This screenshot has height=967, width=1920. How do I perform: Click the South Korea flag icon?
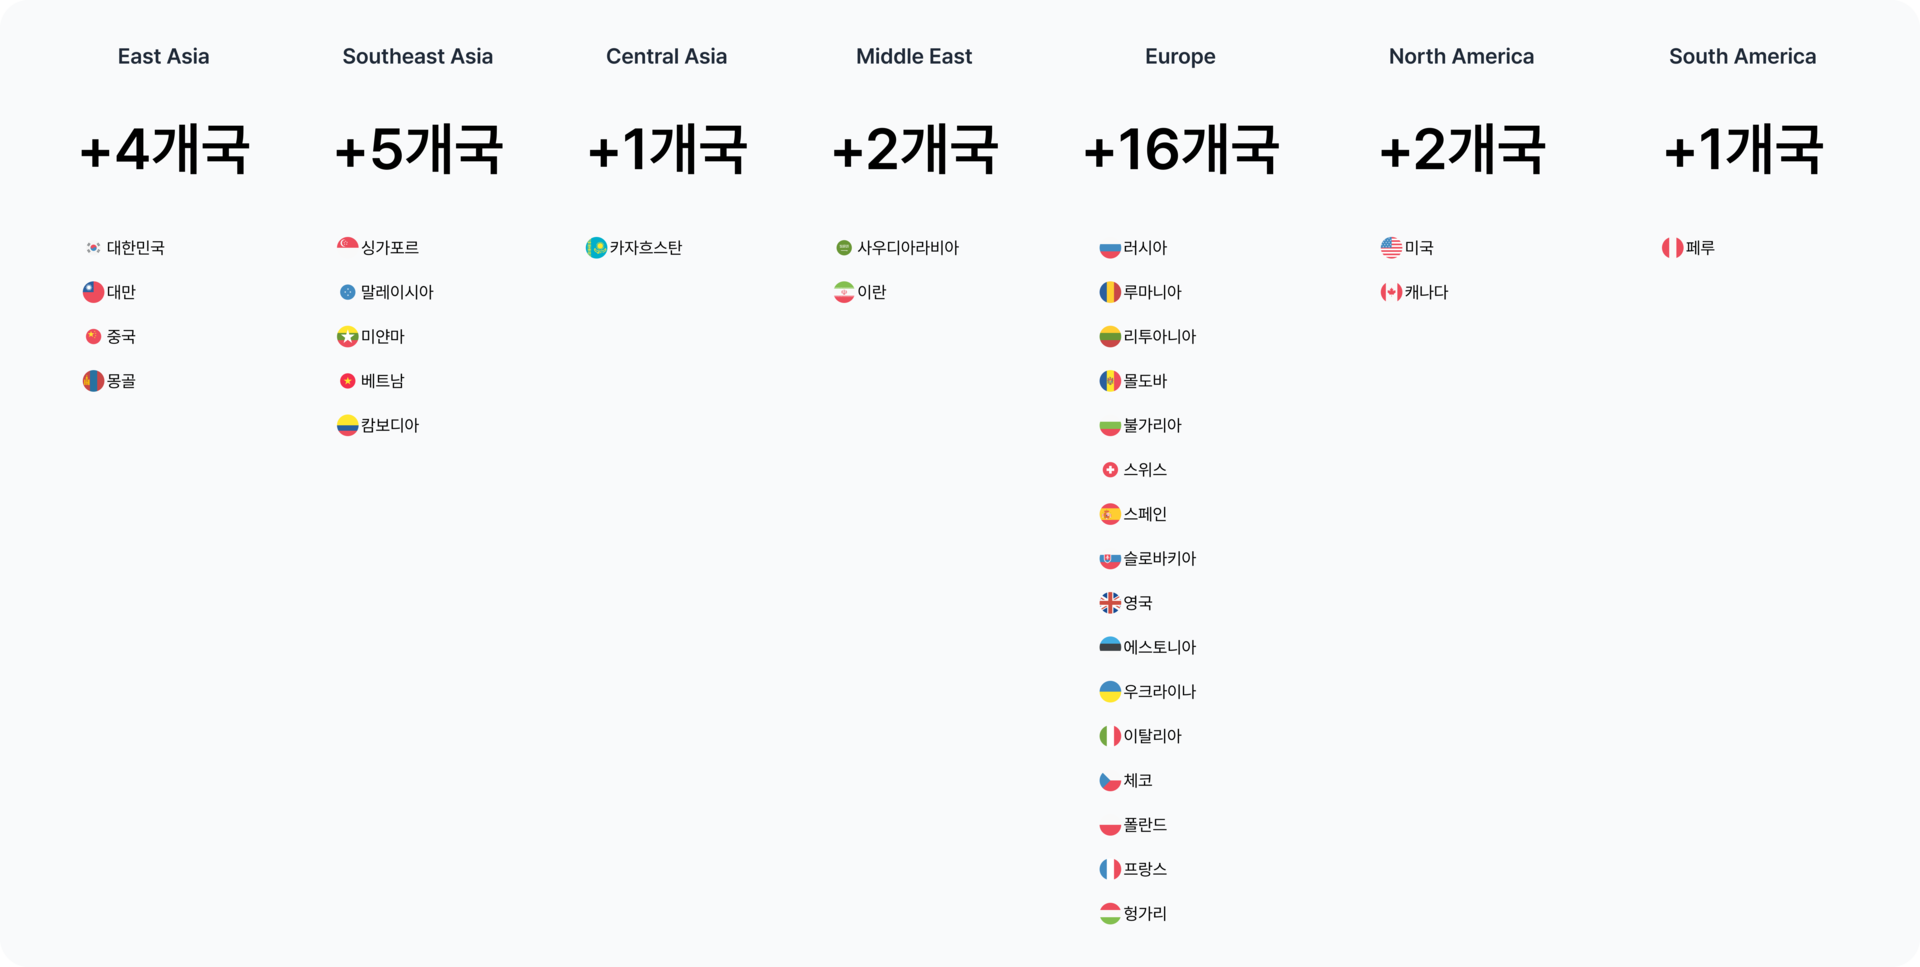coord(93,248)
